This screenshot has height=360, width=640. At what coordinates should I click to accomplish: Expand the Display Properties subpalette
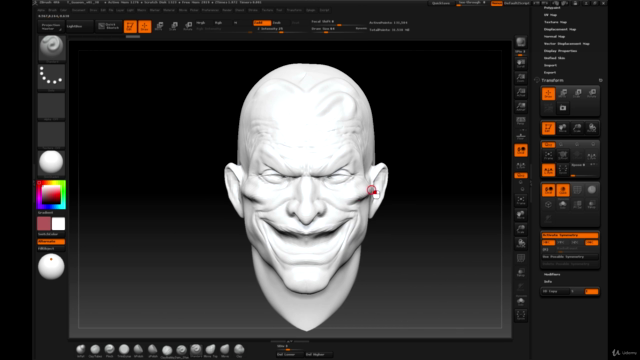click(560, 51)
